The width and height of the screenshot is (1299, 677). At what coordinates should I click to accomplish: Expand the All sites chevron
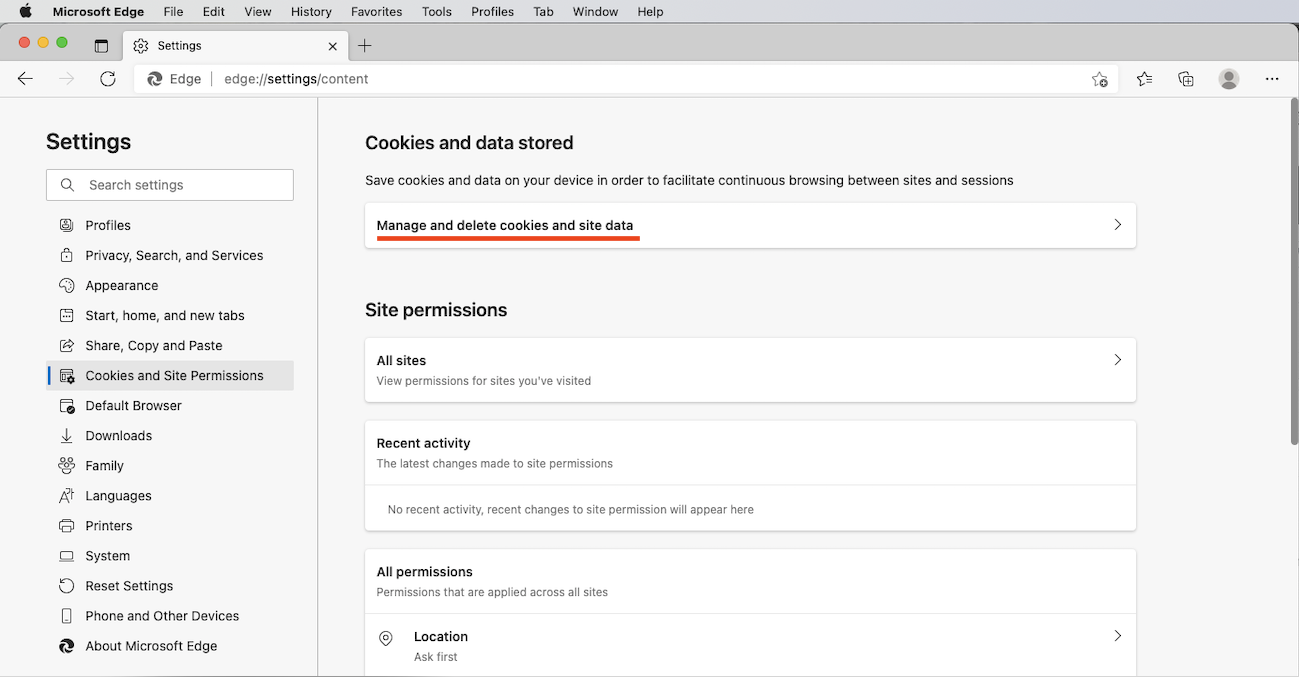pyautogui.click(x=1118, y=360)
